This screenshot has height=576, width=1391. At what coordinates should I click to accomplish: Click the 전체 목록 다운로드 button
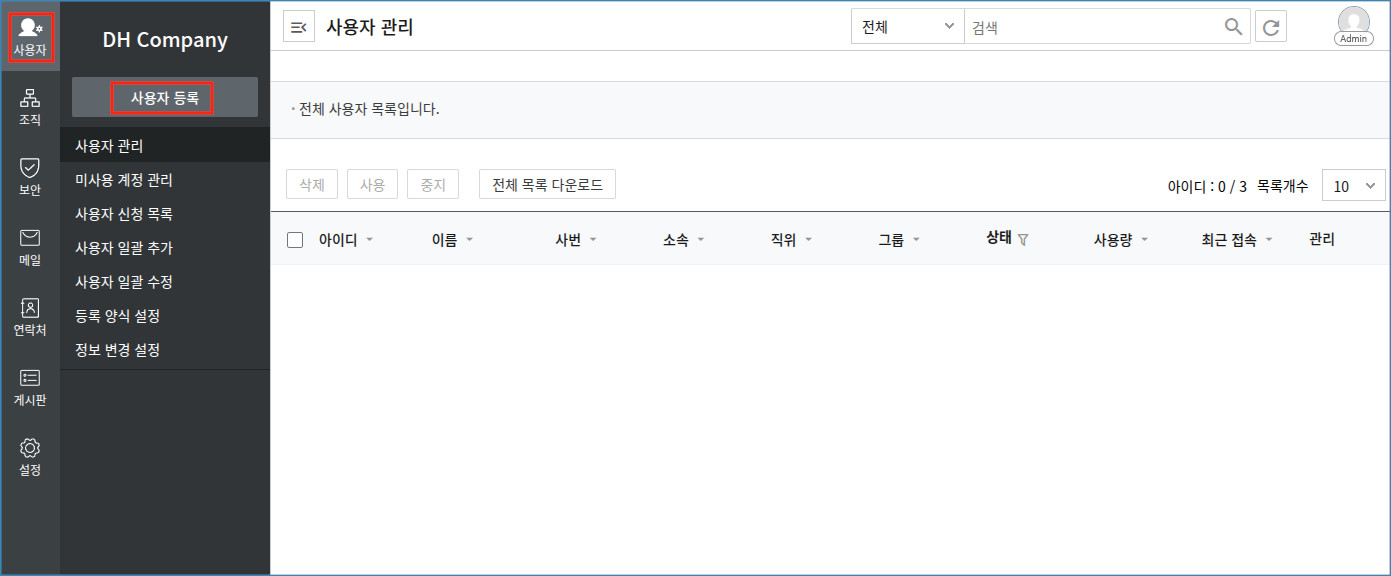pyautogui.click(x=547, y=185)
